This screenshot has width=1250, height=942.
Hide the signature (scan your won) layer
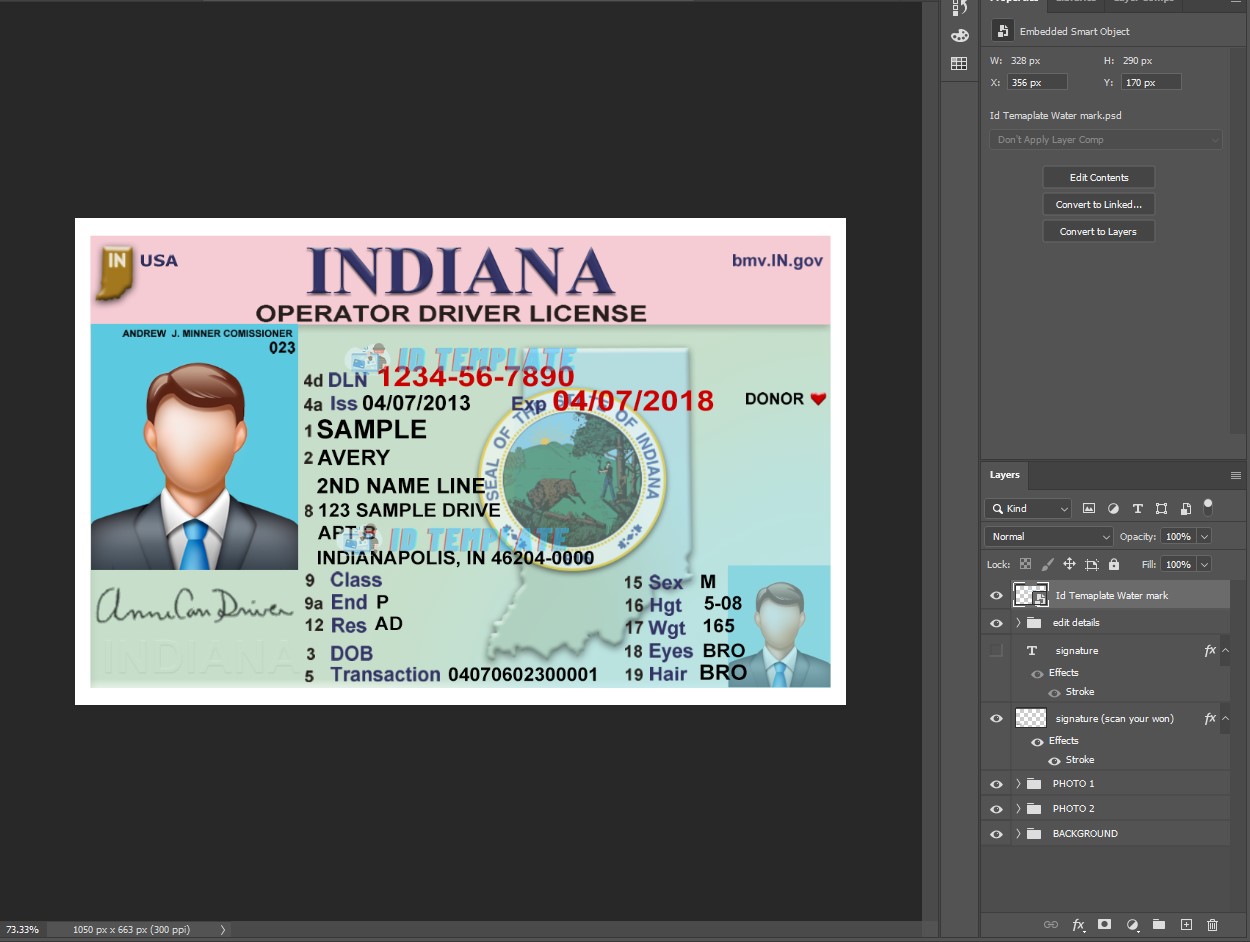click(996, 719)
